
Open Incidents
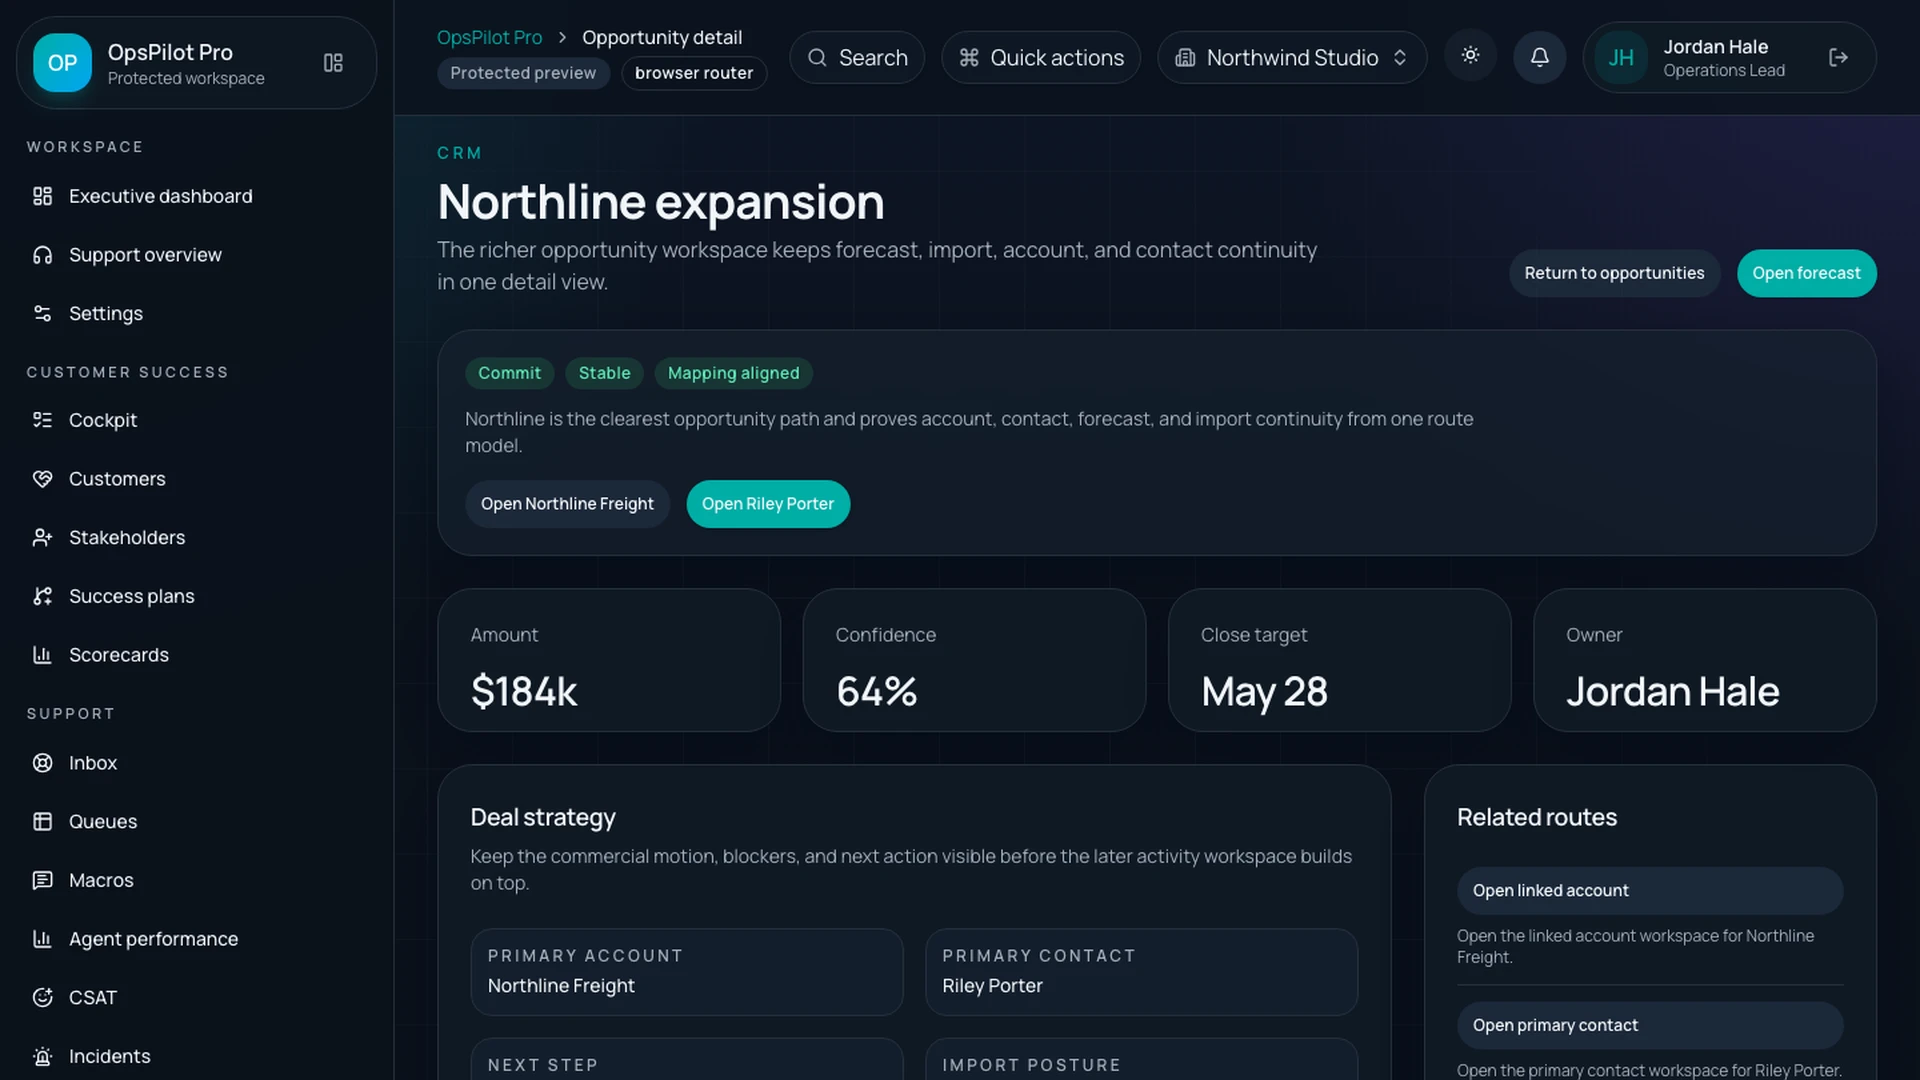(197, 1057)
